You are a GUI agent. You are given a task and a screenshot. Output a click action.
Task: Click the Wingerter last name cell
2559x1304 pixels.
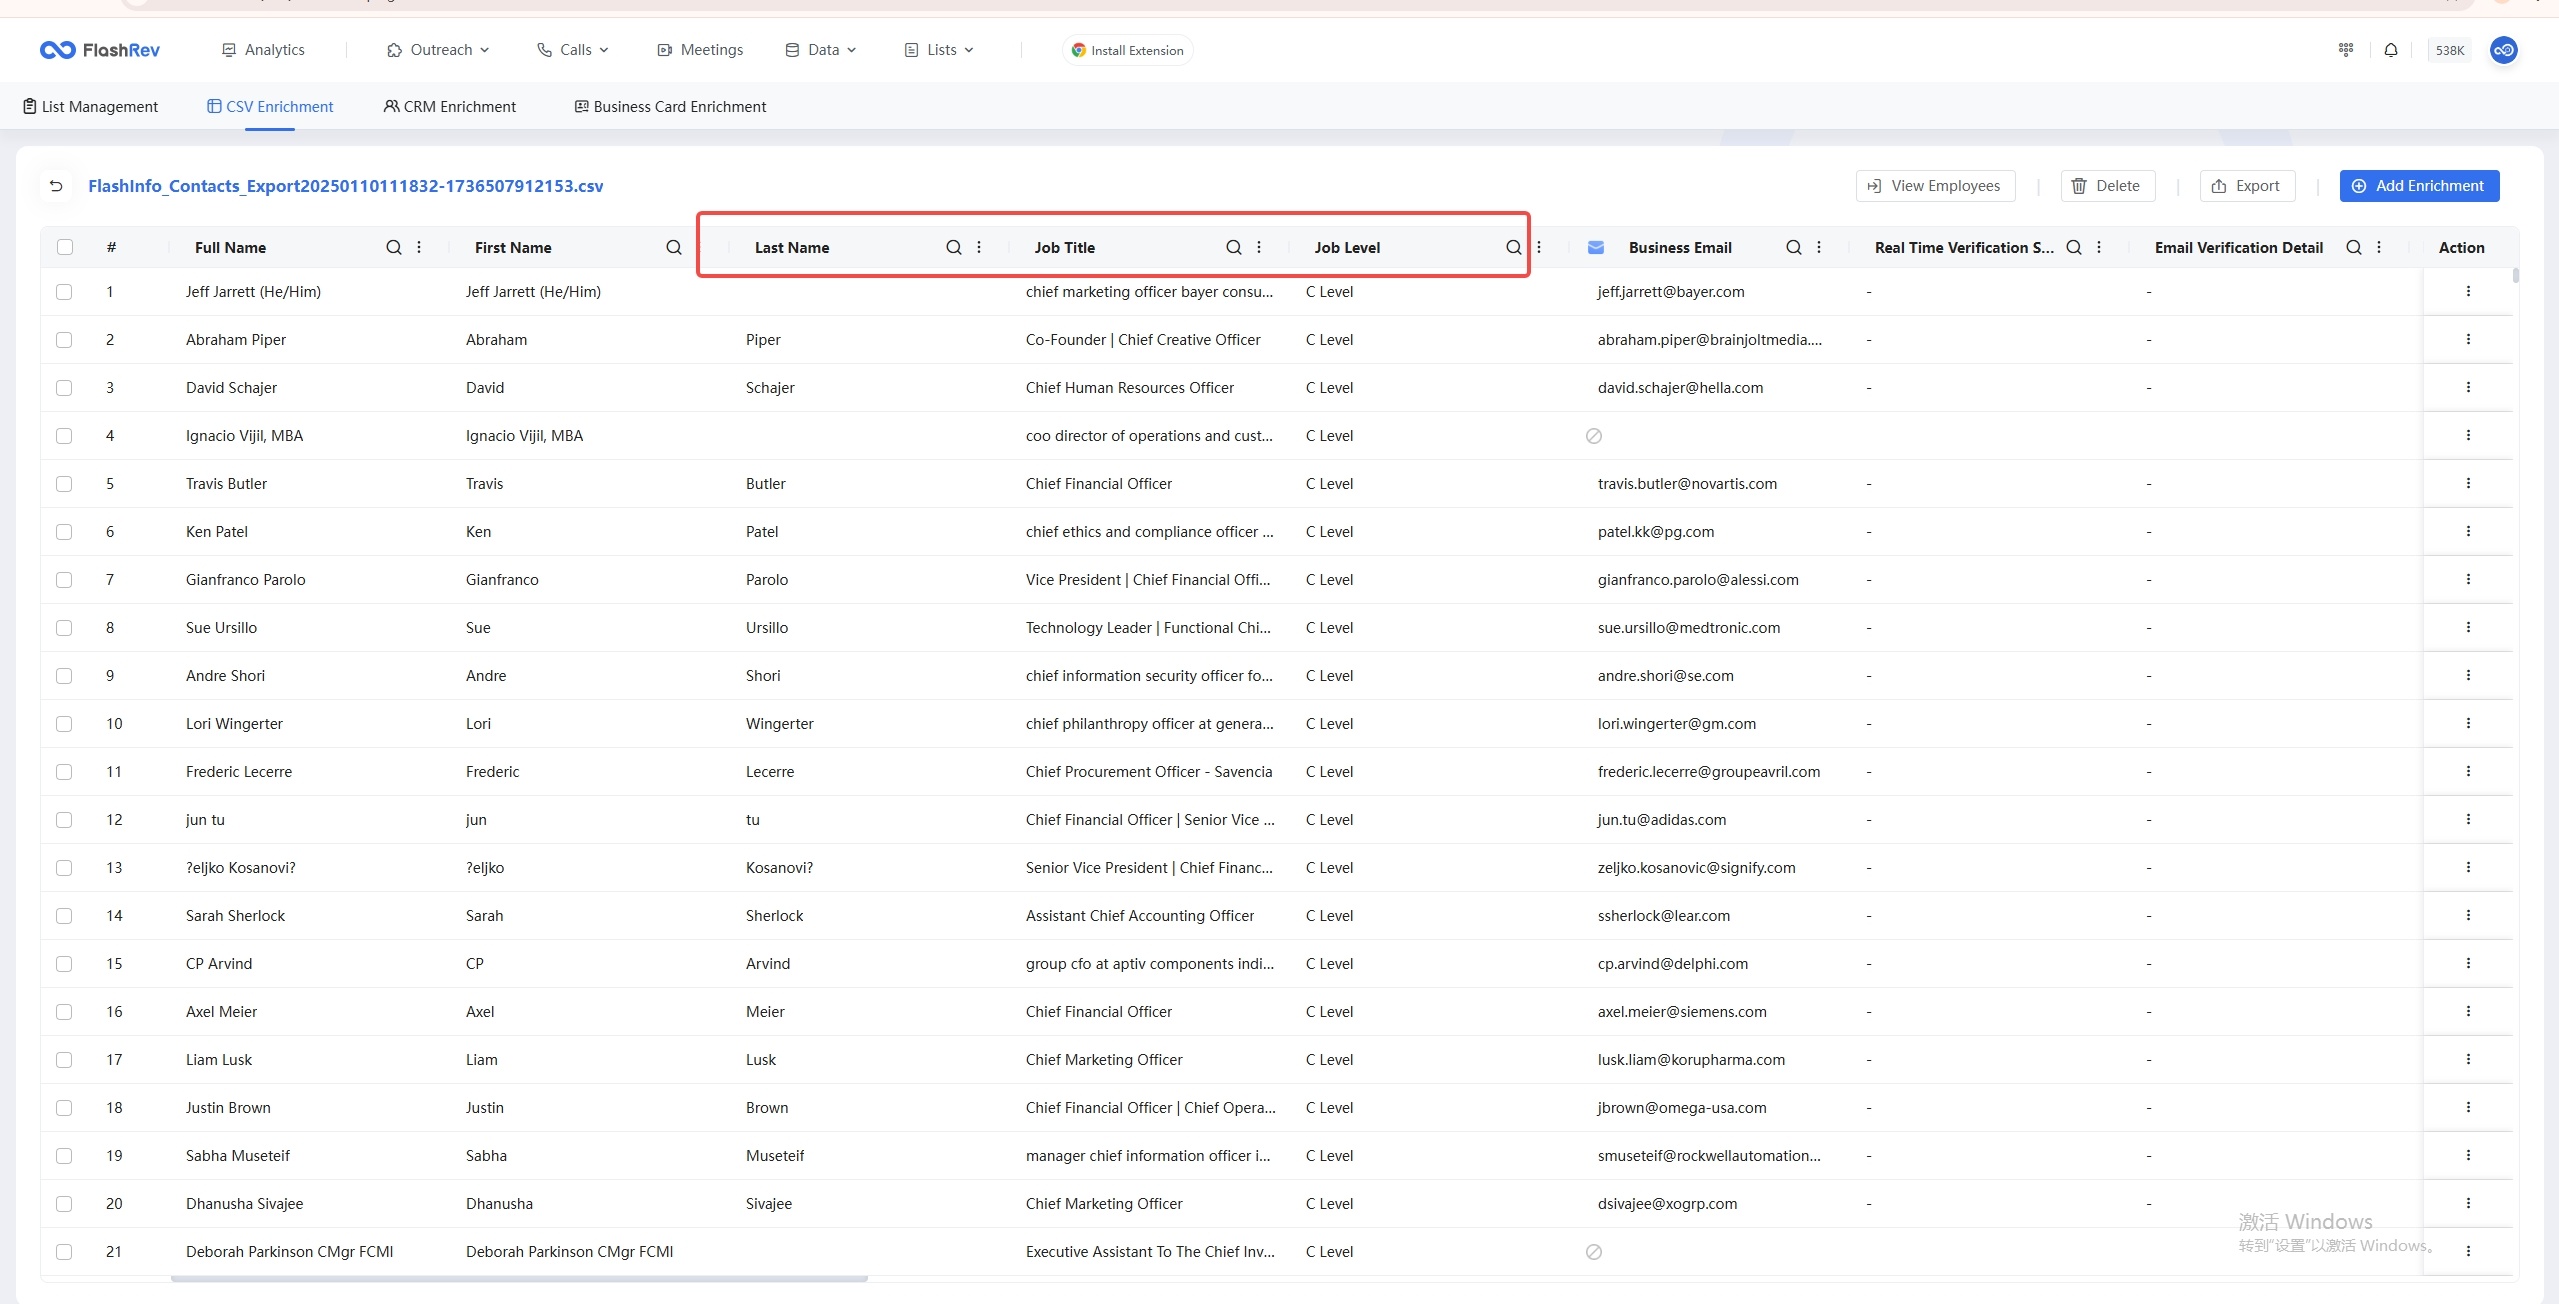pos(780,724)
